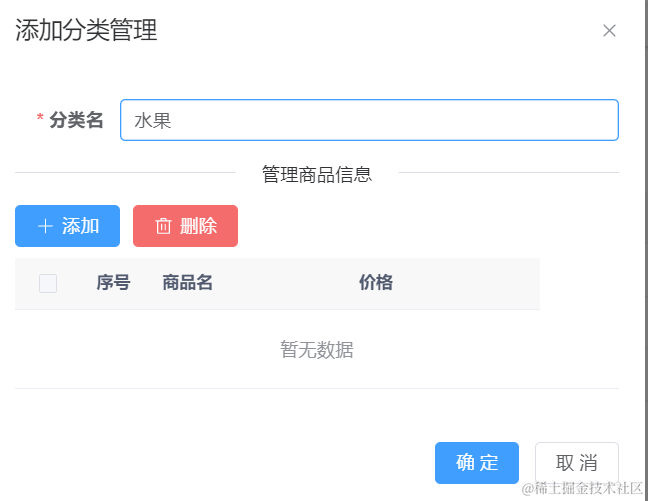Click the 管理商品信息 divider label

point(317,174)
